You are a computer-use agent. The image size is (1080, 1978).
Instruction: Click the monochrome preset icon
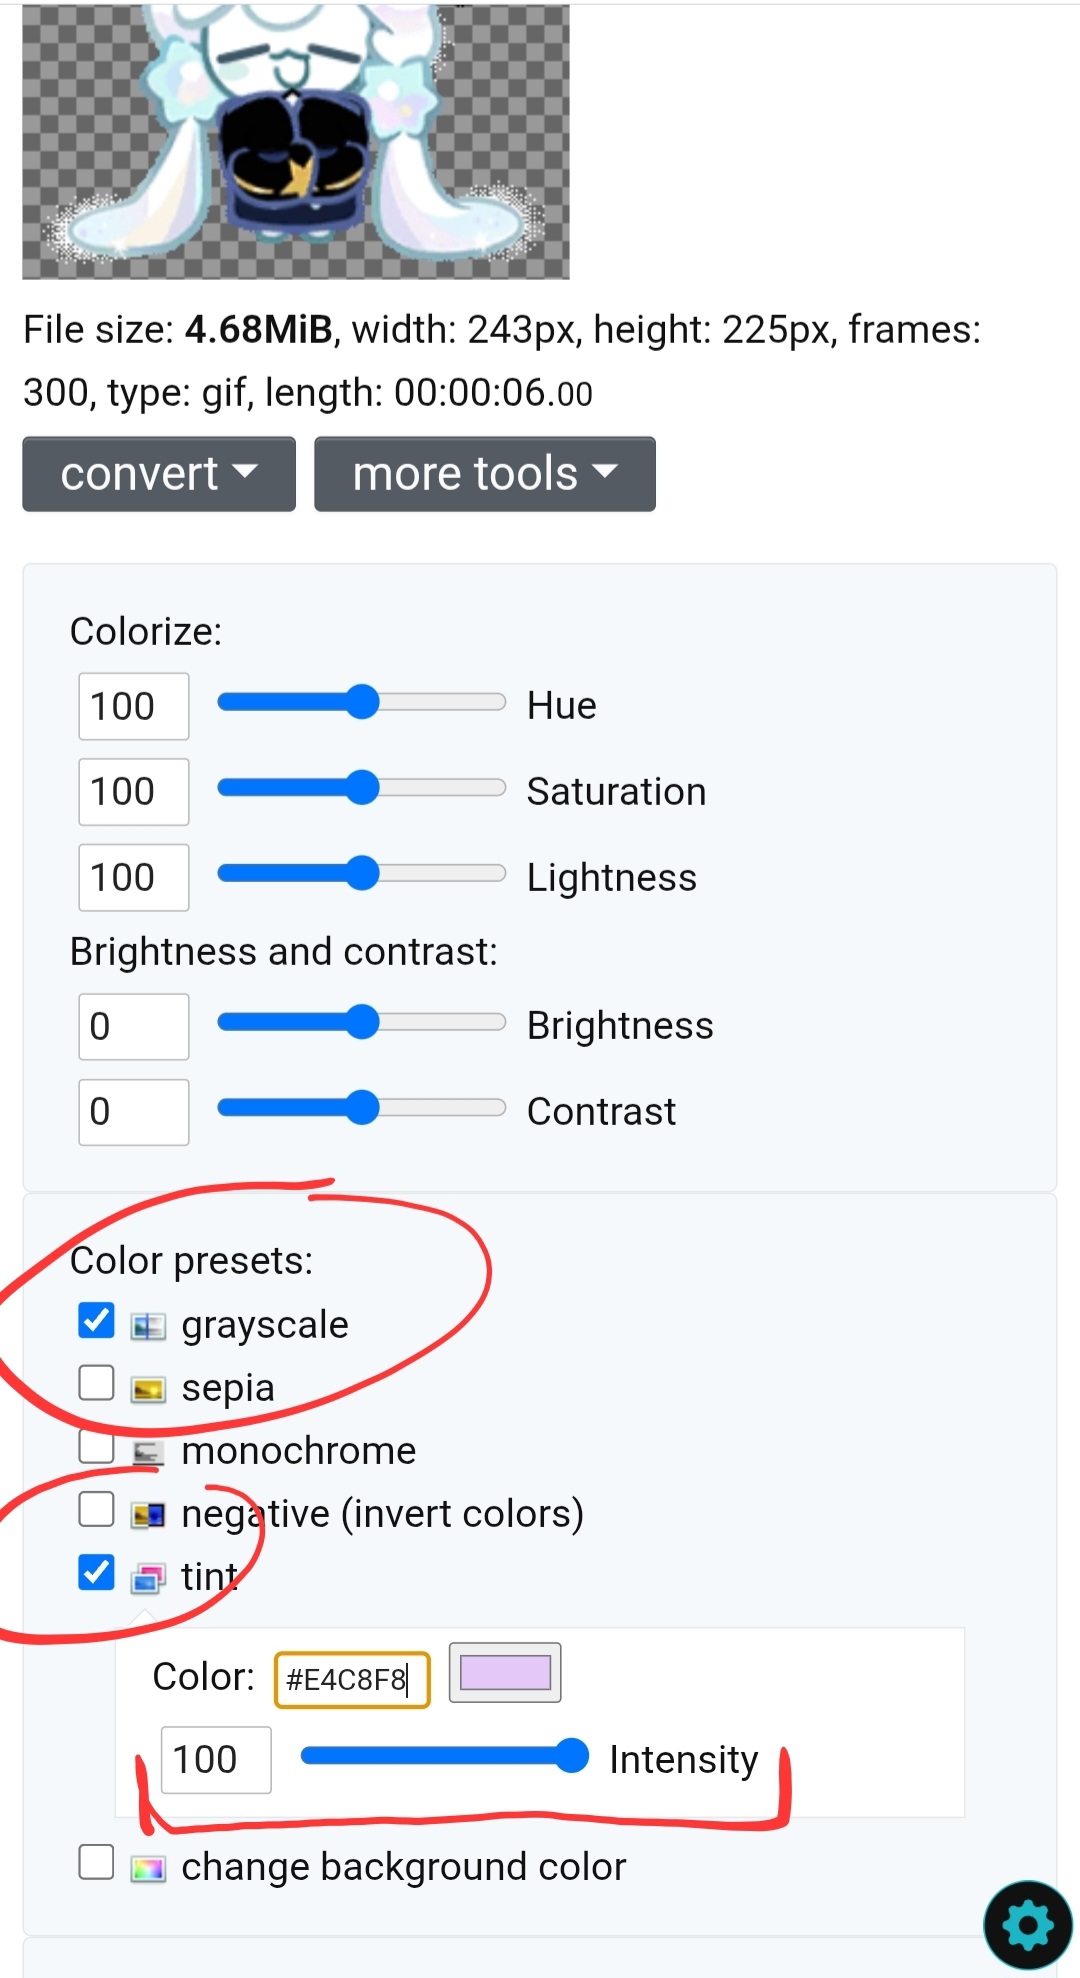click(148, 1452)
